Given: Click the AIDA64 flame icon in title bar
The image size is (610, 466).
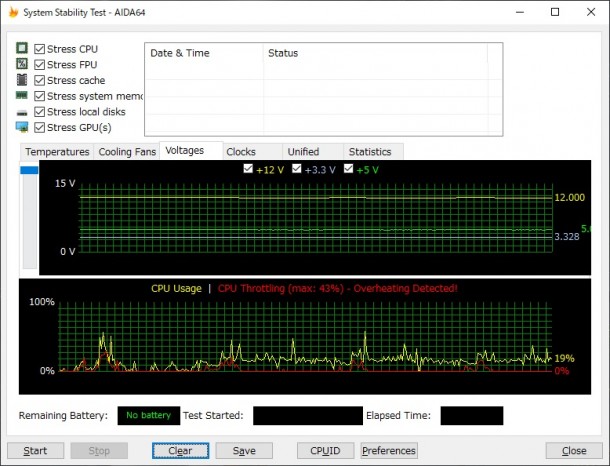Looking at the screenshot, I should pos(13,11).
